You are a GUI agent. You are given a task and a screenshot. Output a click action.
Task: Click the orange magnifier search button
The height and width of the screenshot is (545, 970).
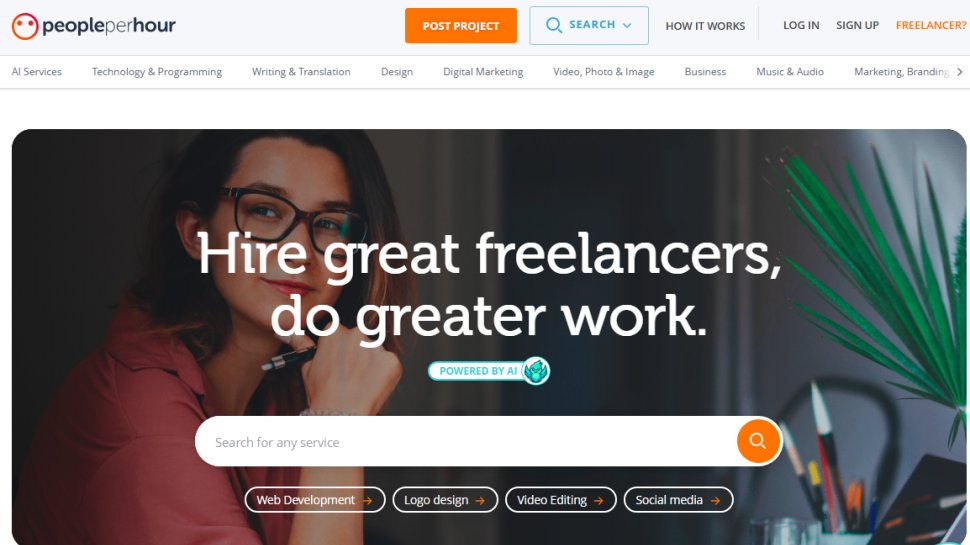point(758,441)
